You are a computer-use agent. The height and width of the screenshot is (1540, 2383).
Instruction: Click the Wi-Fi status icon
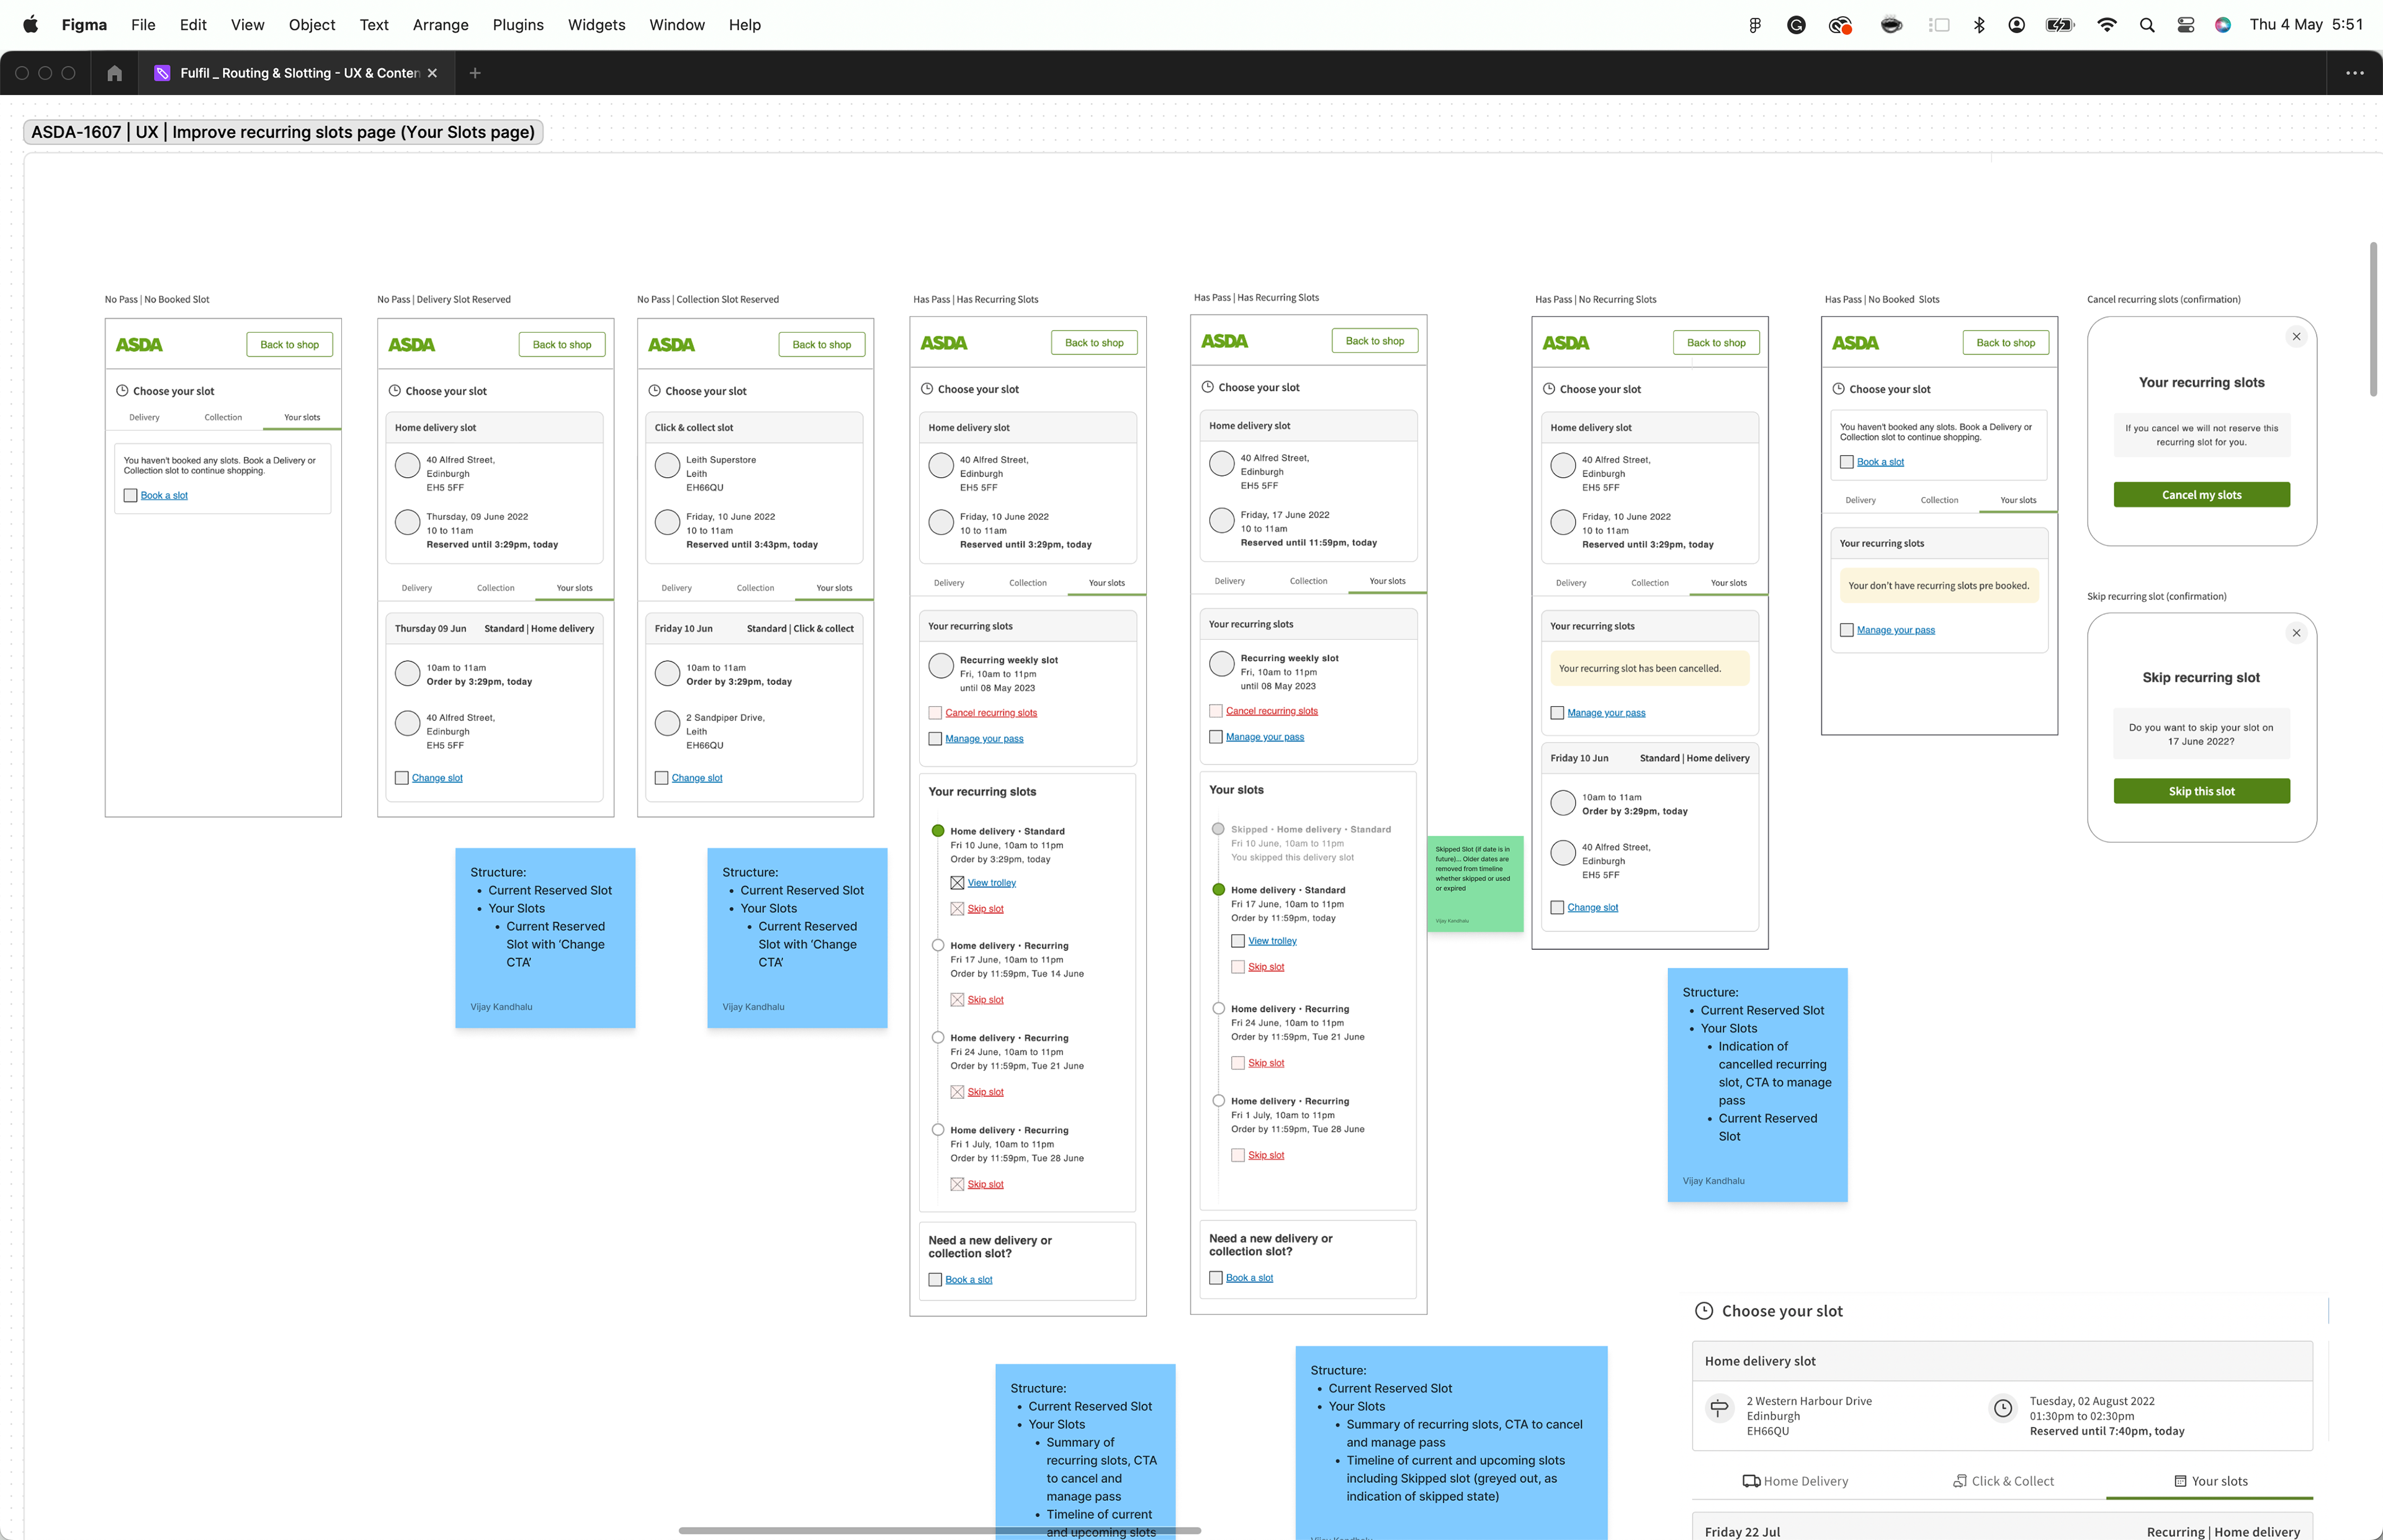click(x=2106, y=25)
